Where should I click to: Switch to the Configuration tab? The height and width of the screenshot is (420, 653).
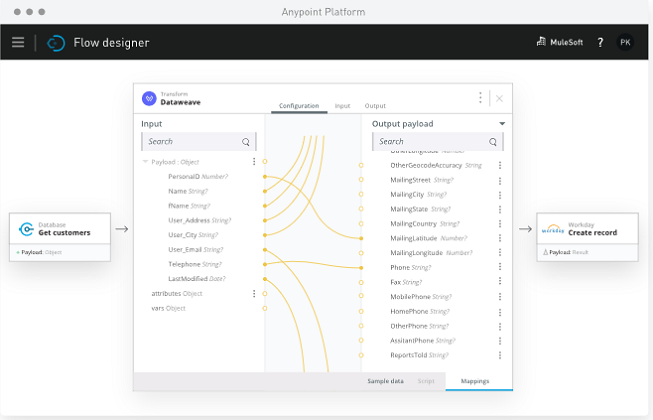click(299, 106)
